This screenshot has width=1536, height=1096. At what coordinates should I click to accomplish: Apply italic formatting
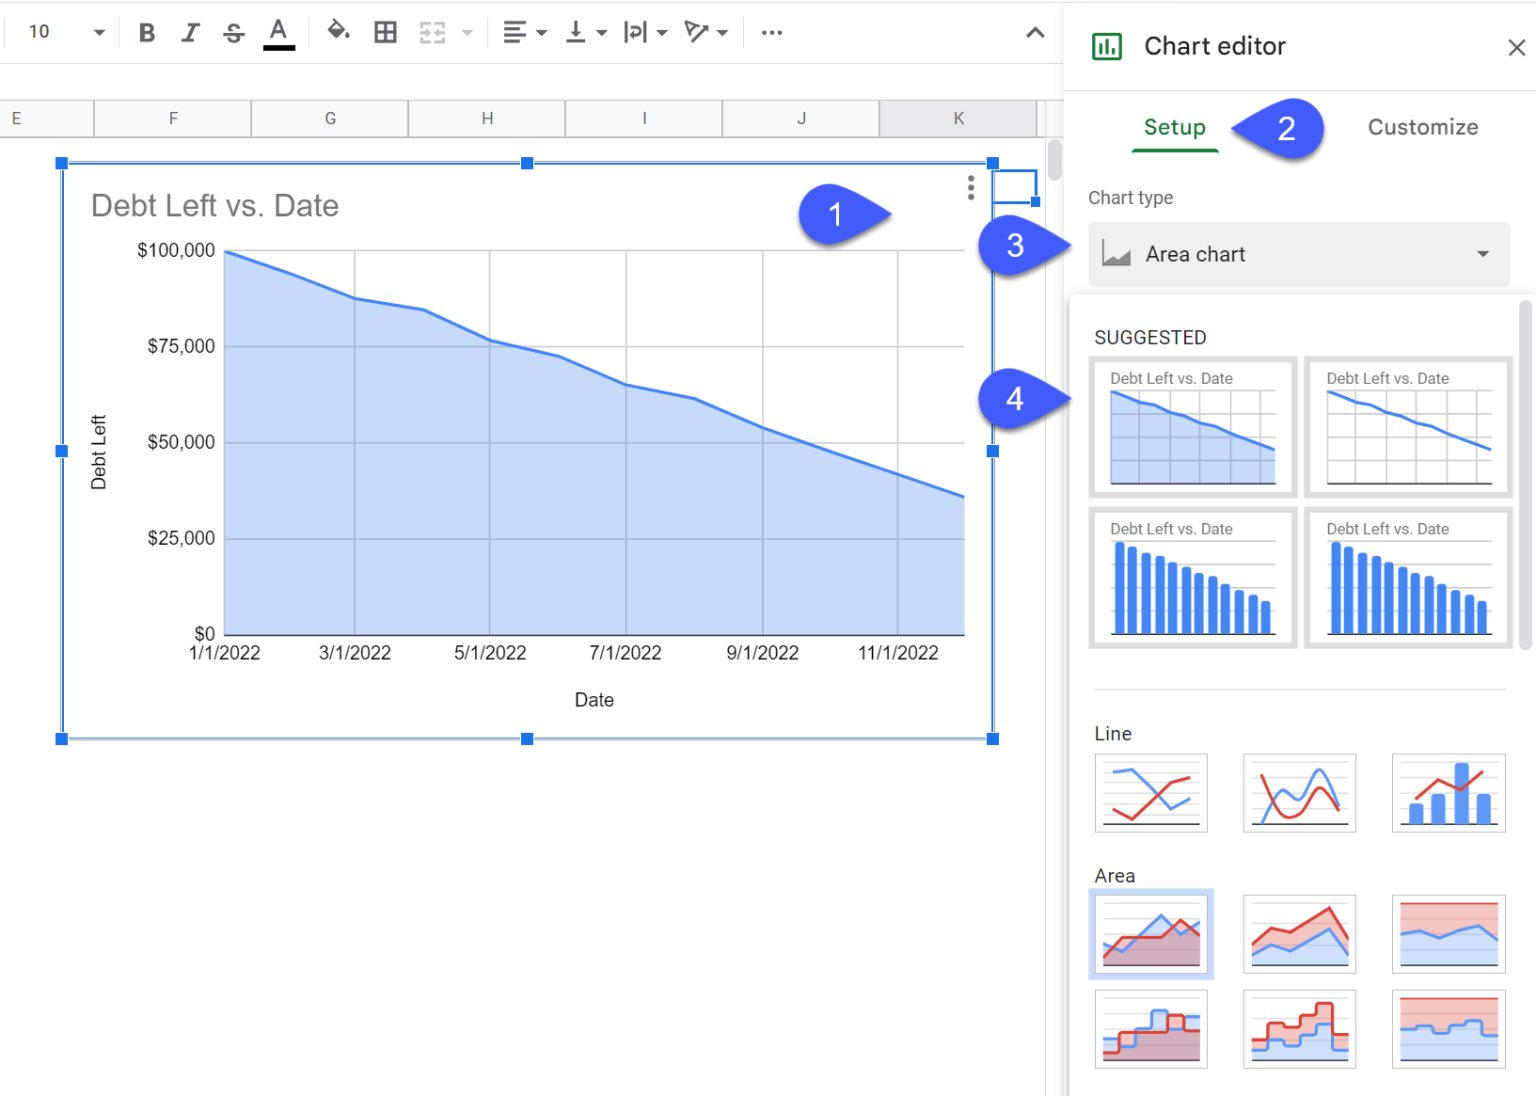pyautogui.click(x=189, y=31)
